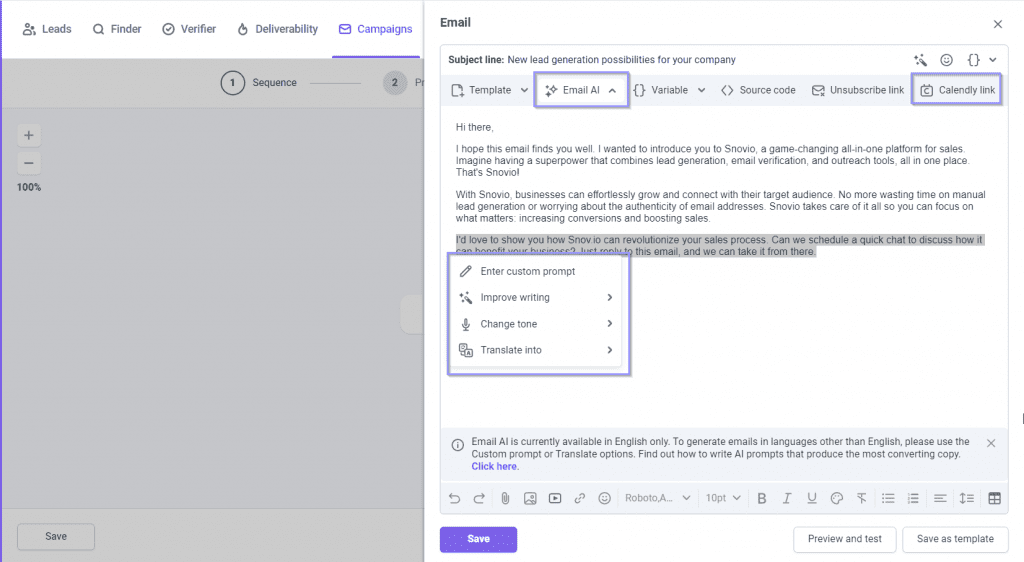The height and width of the screenshot is (562, 1024).
Task: Dismiss the Email AI info notice
Action: point(991,444)
